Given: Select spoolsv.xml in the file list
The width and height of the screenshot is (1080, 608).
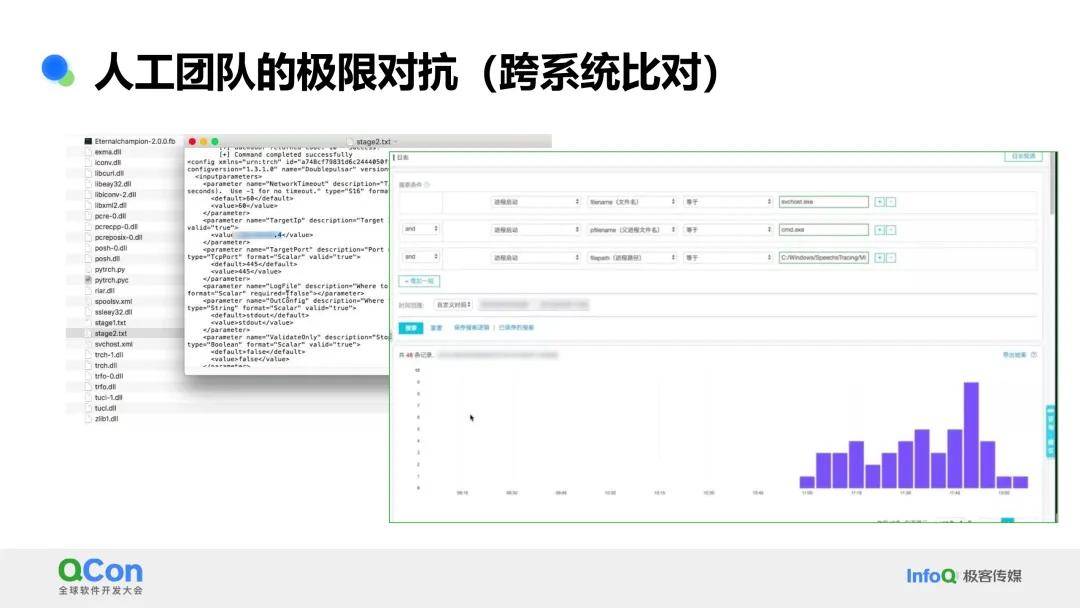Looking at the screenshot, I should 114,302.
